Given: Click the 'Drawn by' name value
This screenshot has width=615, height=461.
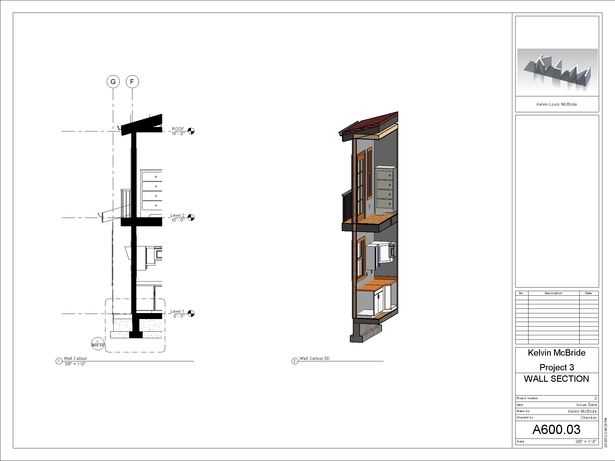Looking at the screenshot, I should click(x=582, y=411).
